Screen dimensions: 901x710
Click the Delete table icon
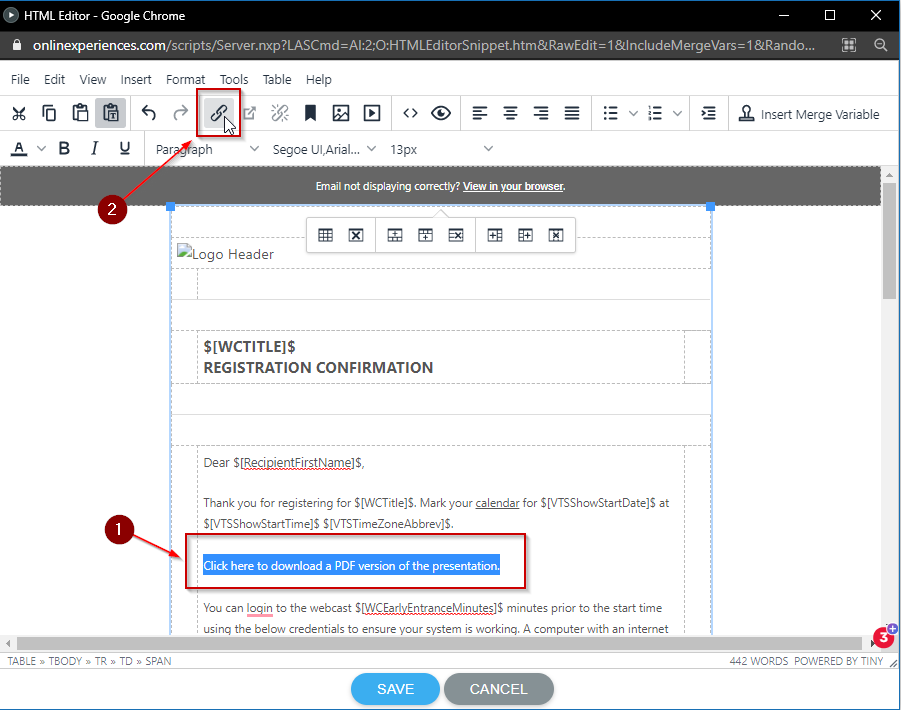pos(356,235)
